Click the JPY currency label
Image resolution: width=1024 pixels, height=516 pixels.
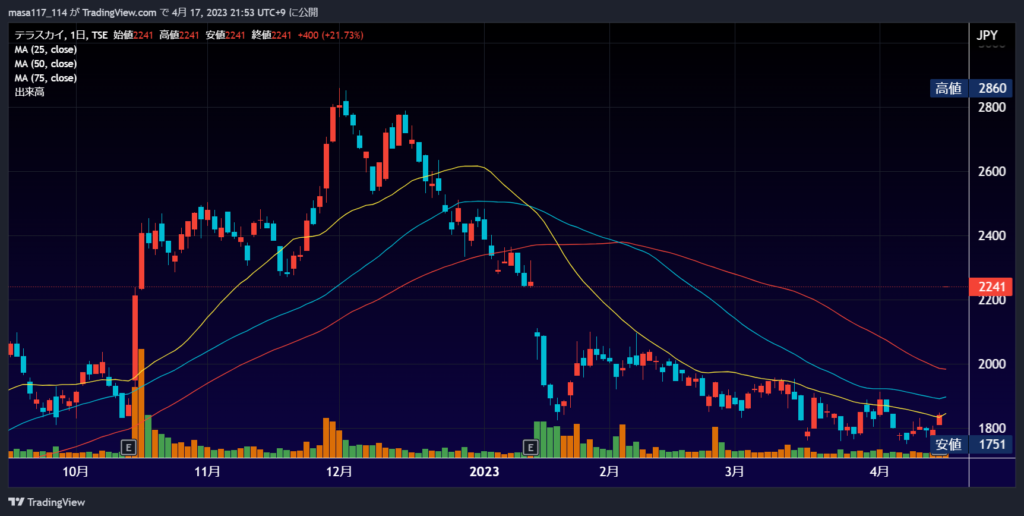pyautogui.click(x=987, y=36)
